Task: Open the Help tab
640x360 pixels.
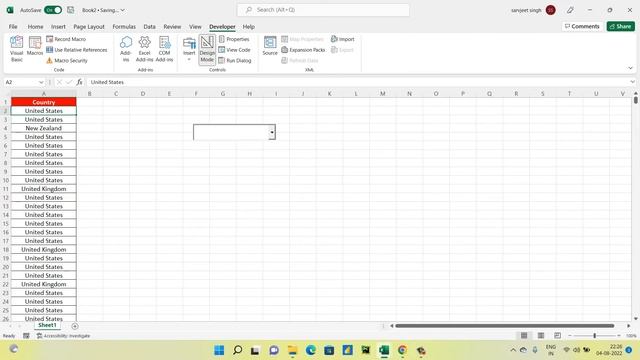Action: click(249, 27)
